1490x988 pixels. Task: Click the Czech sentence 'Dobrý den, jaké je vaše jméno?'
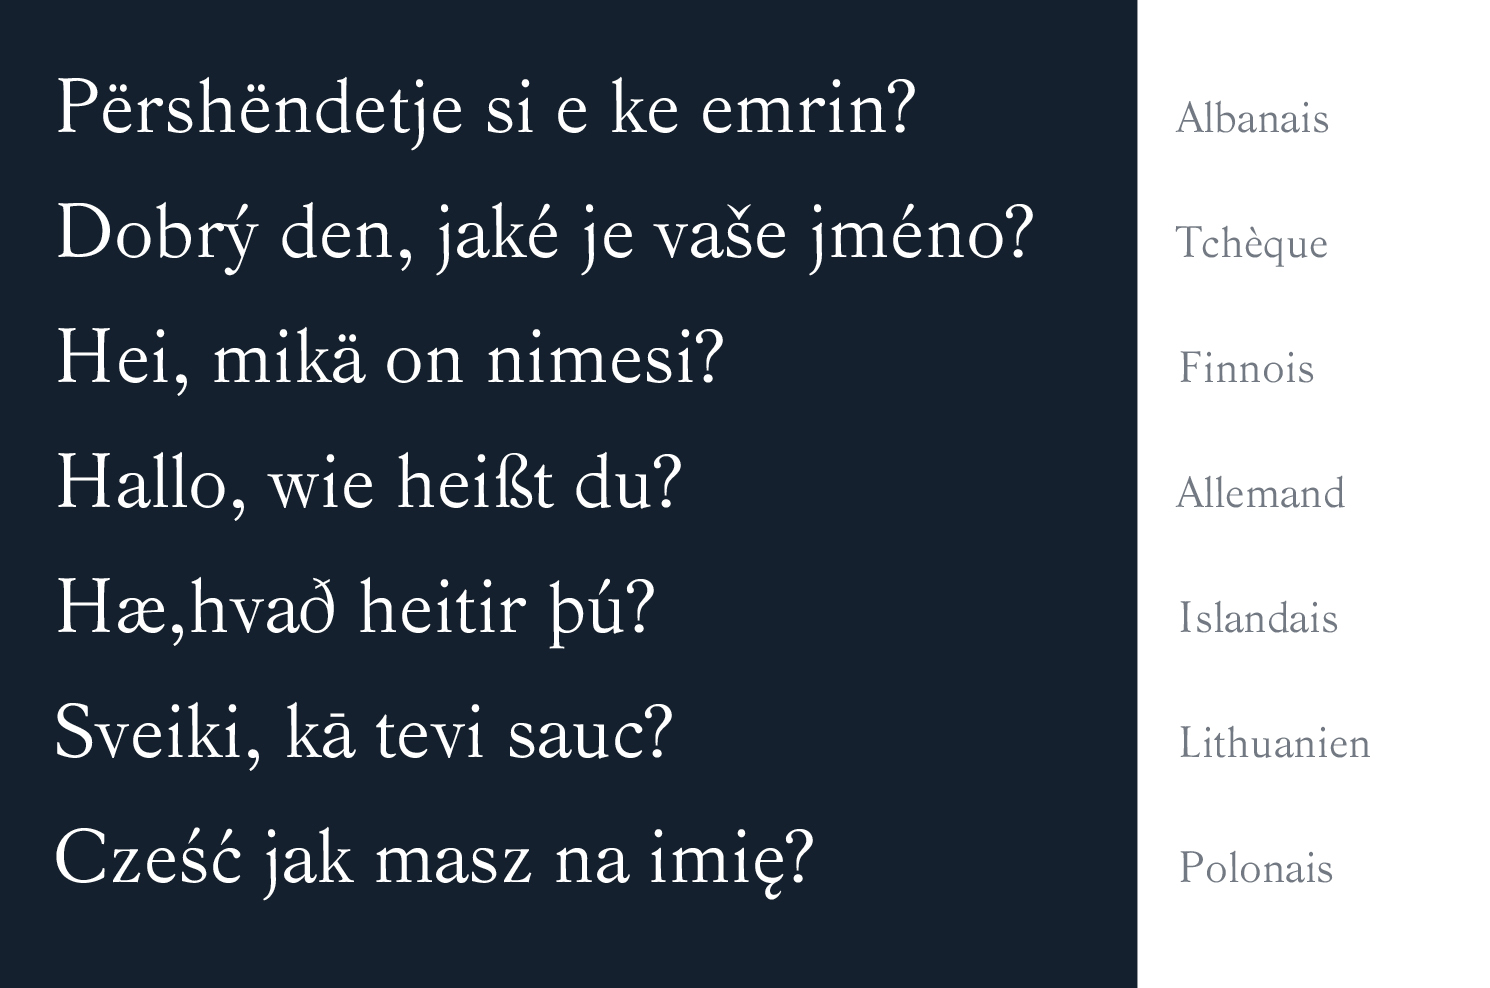[x=543, y=234]
